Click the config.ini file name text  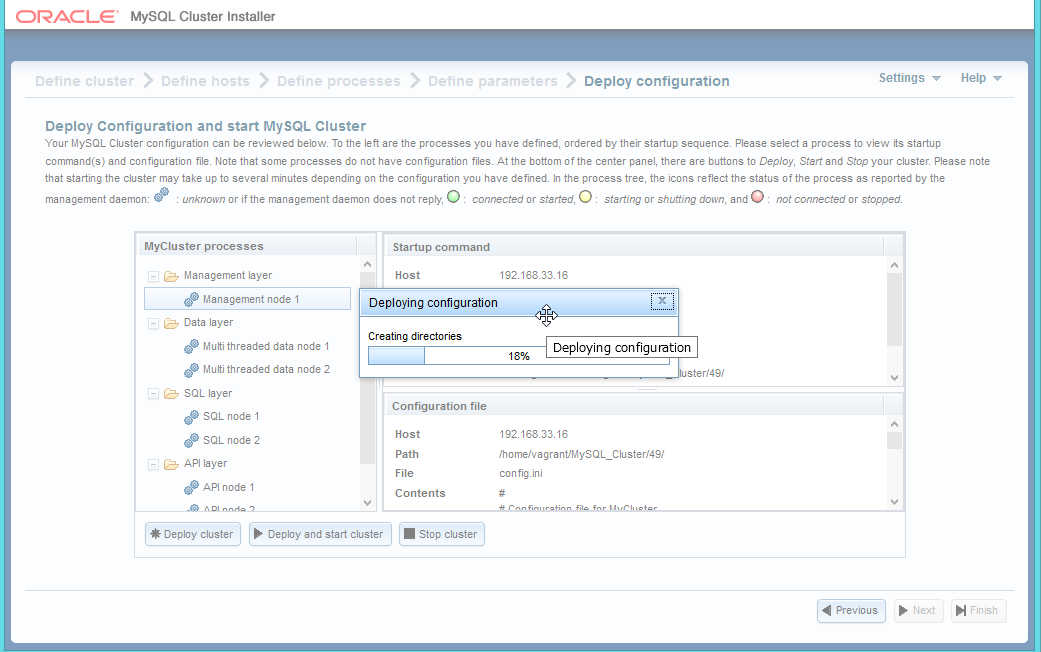pos(520,473)
